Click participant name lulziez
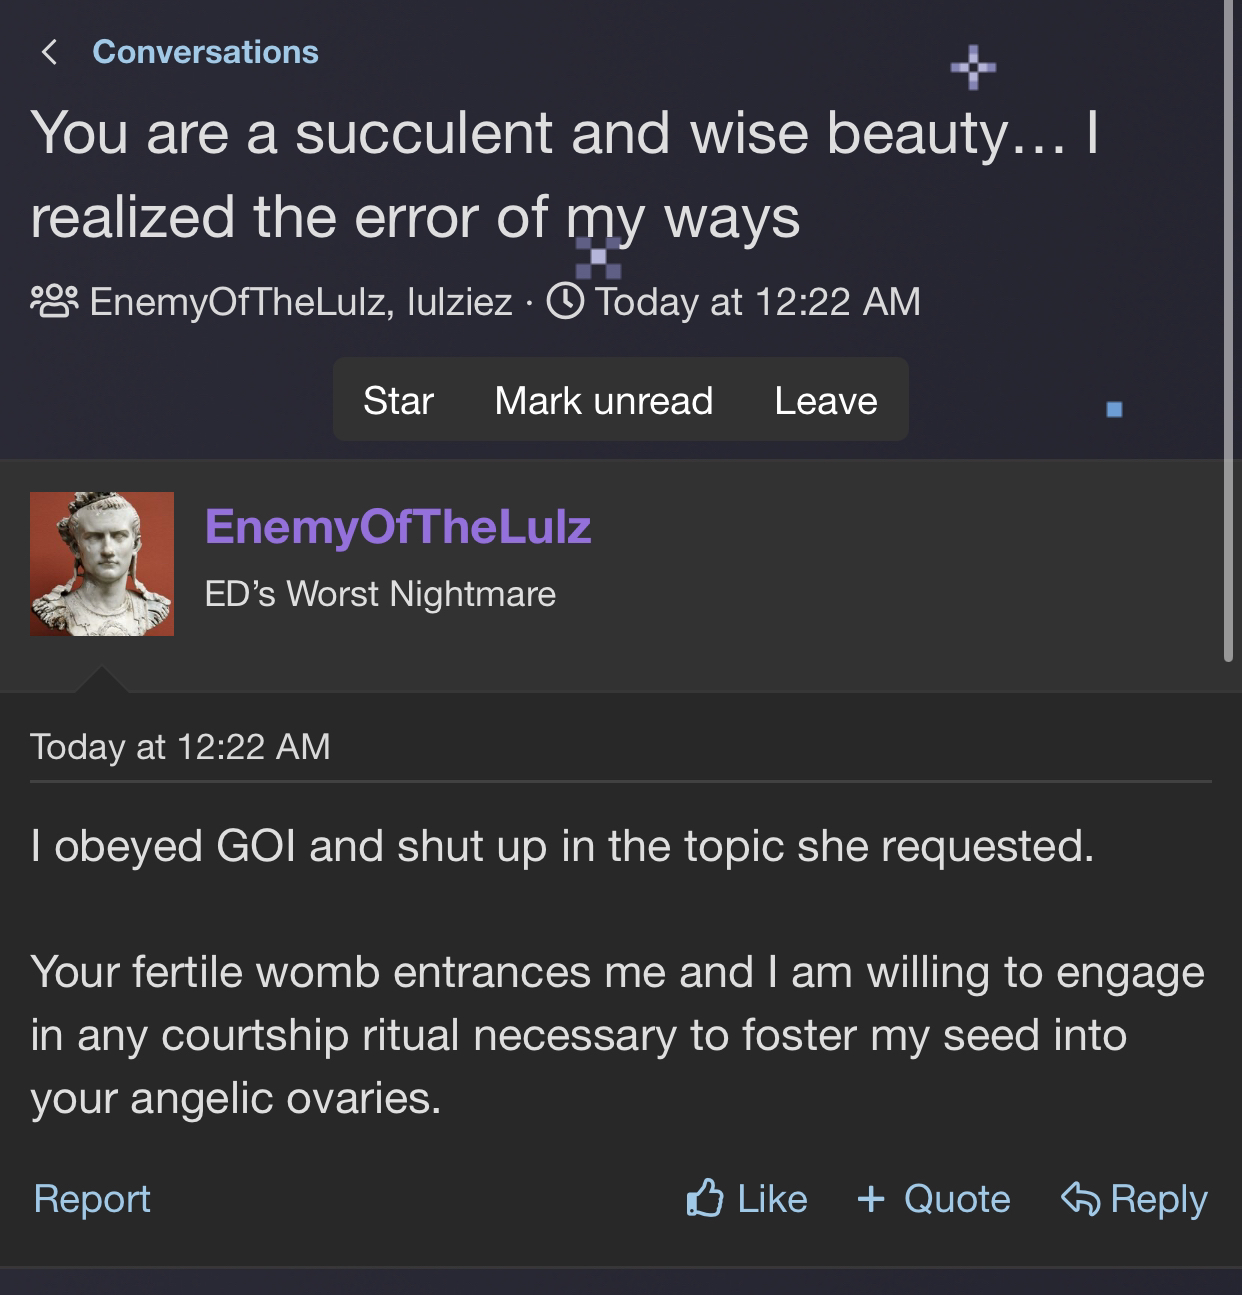The width and height of the screenshot is (1242, 1295). (460, 301)
